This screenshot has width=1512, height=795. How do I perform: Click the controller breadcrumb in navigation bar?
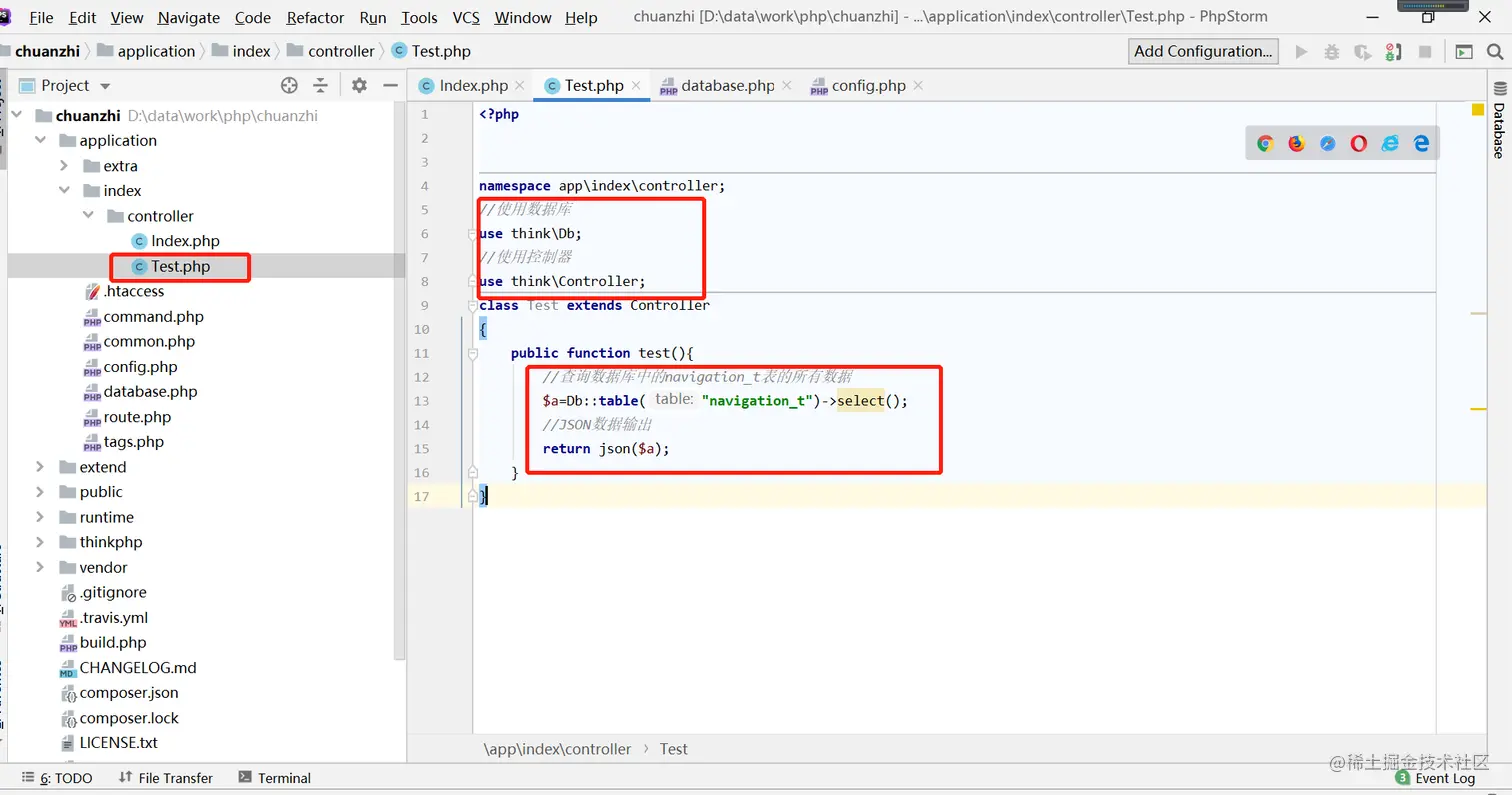(331, 51)
